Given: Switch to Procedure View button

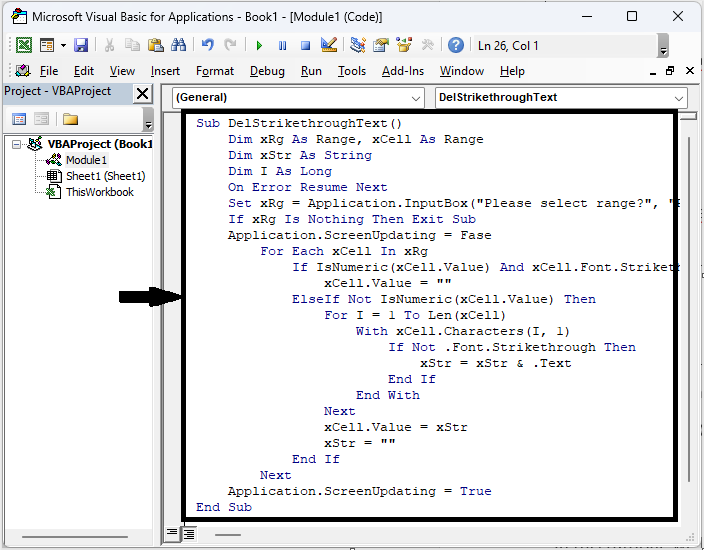Looking at the screenshot, I should pos(172,533).
